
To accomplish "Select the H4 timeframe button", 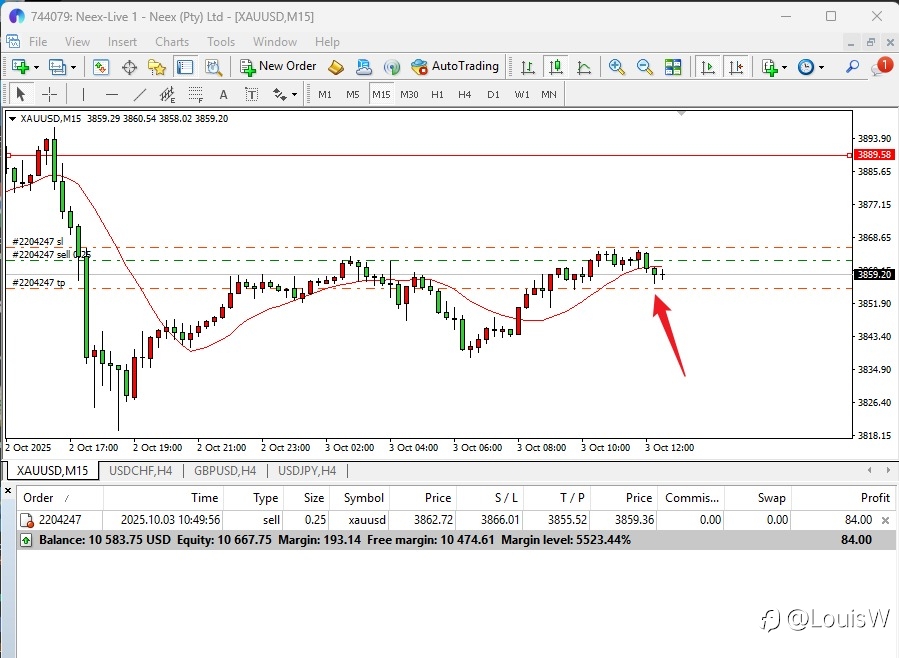I will click(x=464, y=94).
